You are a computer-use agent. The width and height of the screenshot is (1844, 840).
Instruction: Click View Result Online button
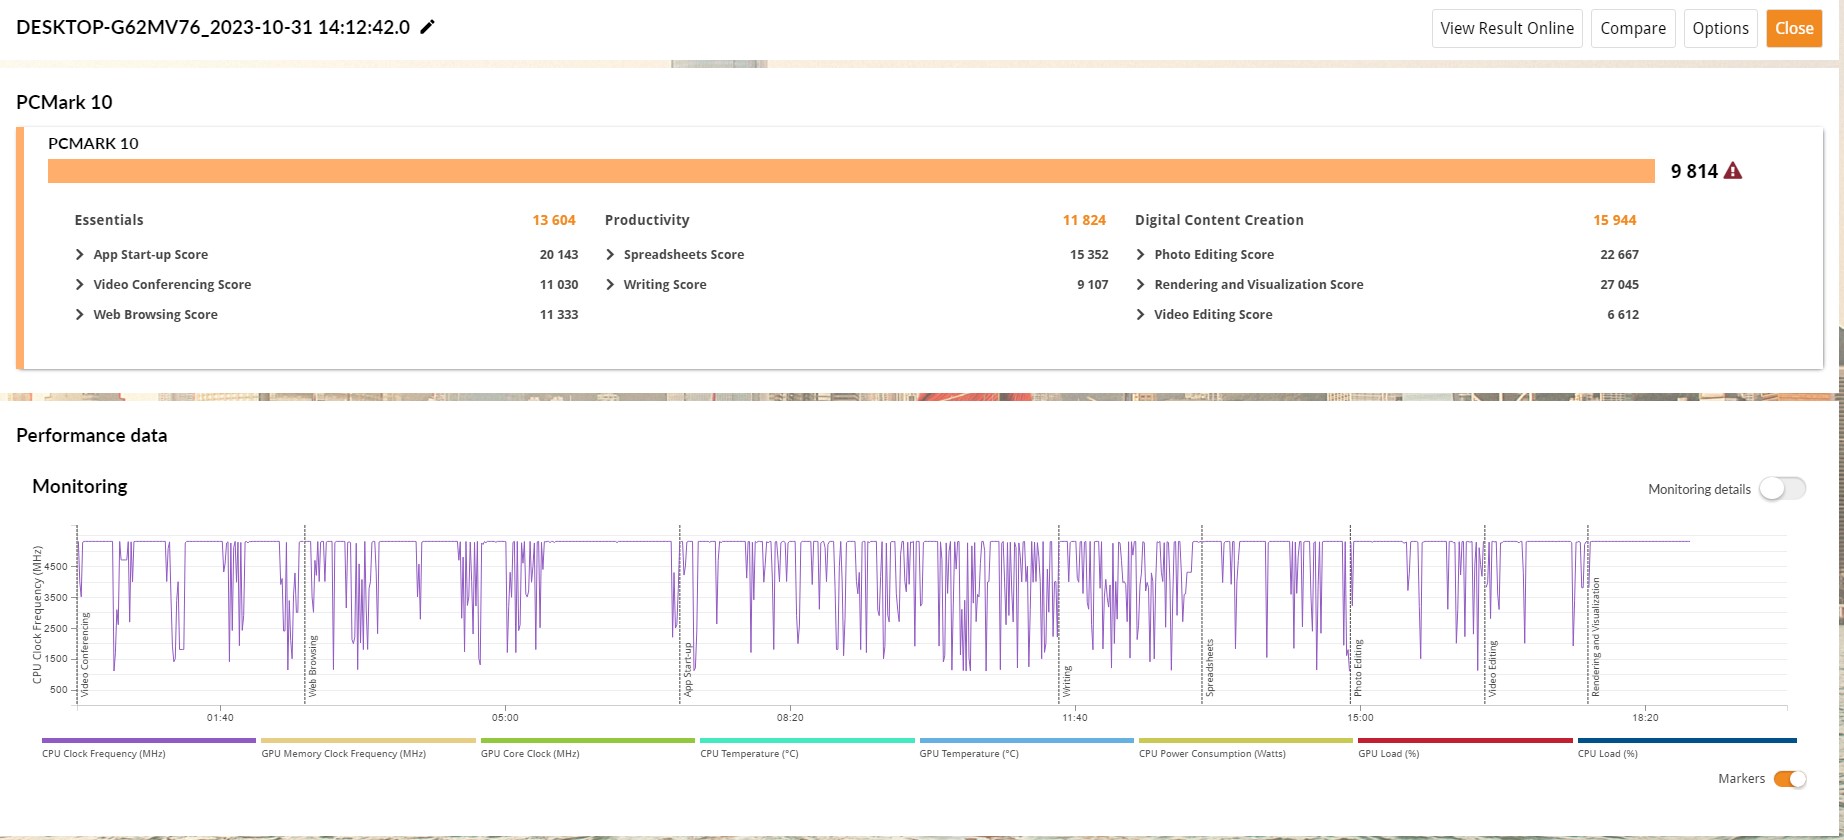pos(1507,28)
